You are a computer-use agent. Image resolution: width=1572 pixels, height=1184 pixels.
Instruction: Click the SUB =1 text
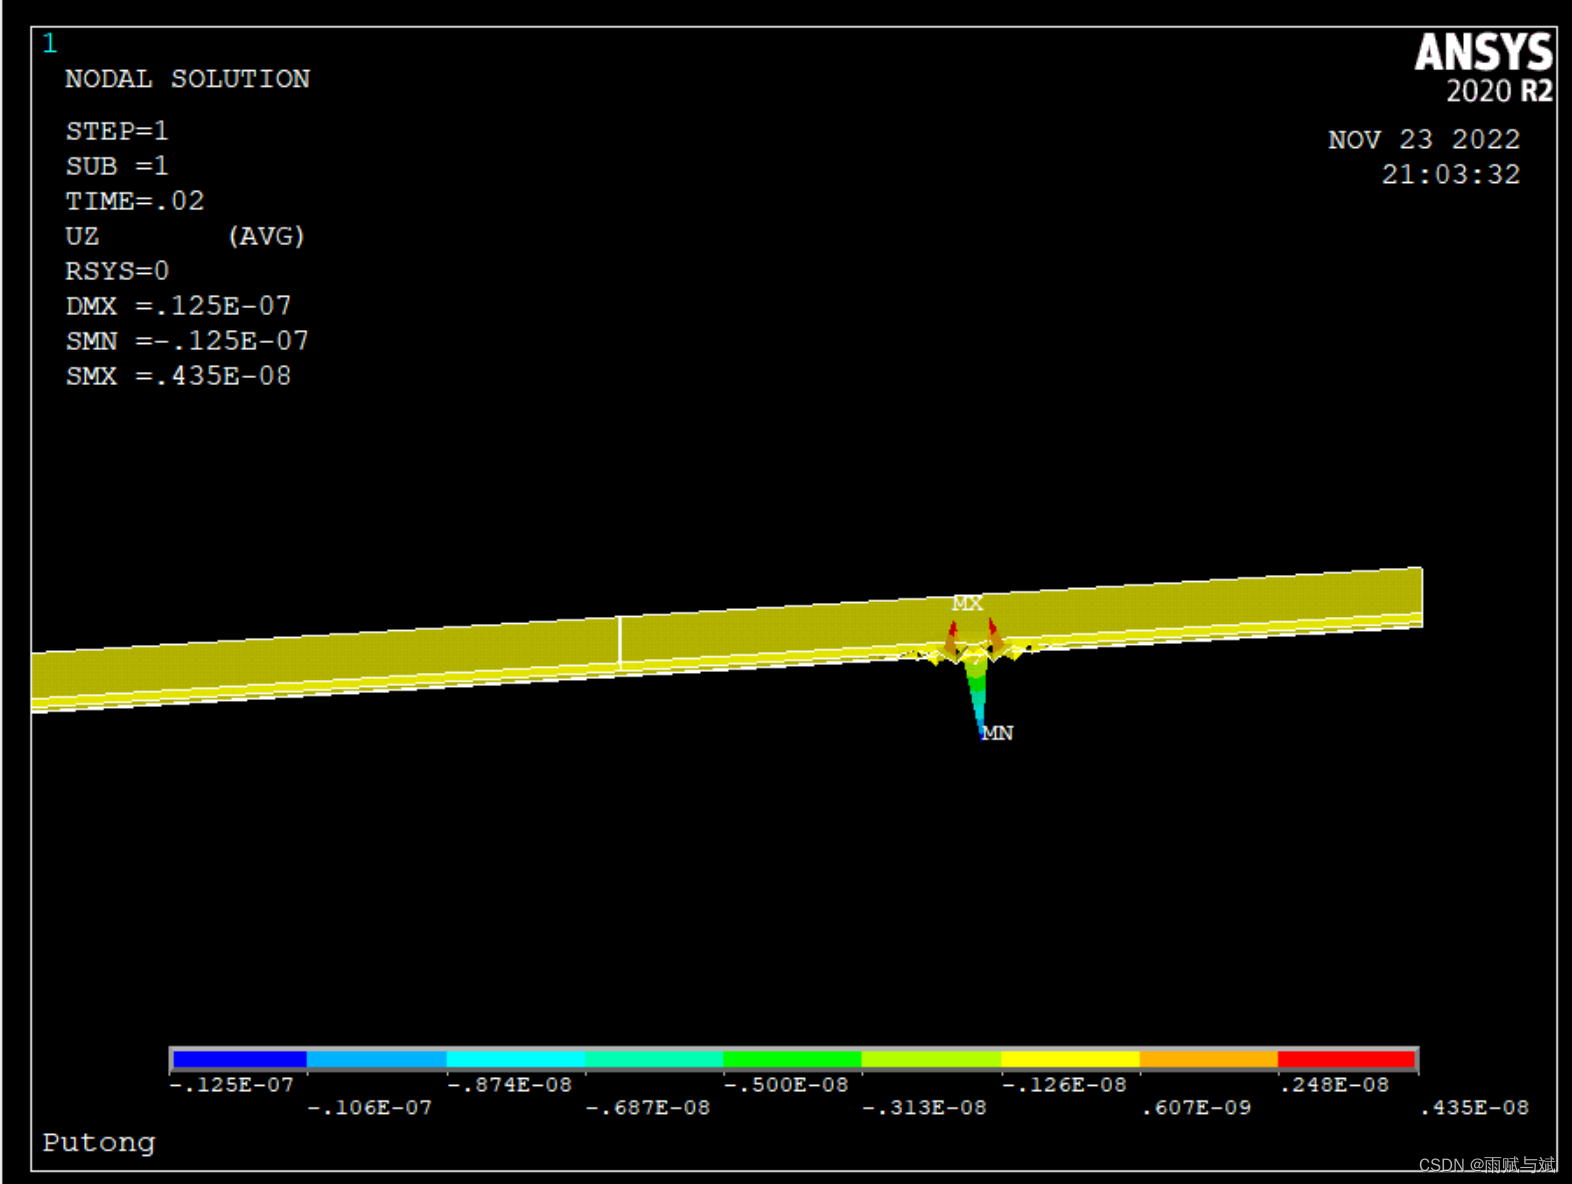click(x=117, y=166)
